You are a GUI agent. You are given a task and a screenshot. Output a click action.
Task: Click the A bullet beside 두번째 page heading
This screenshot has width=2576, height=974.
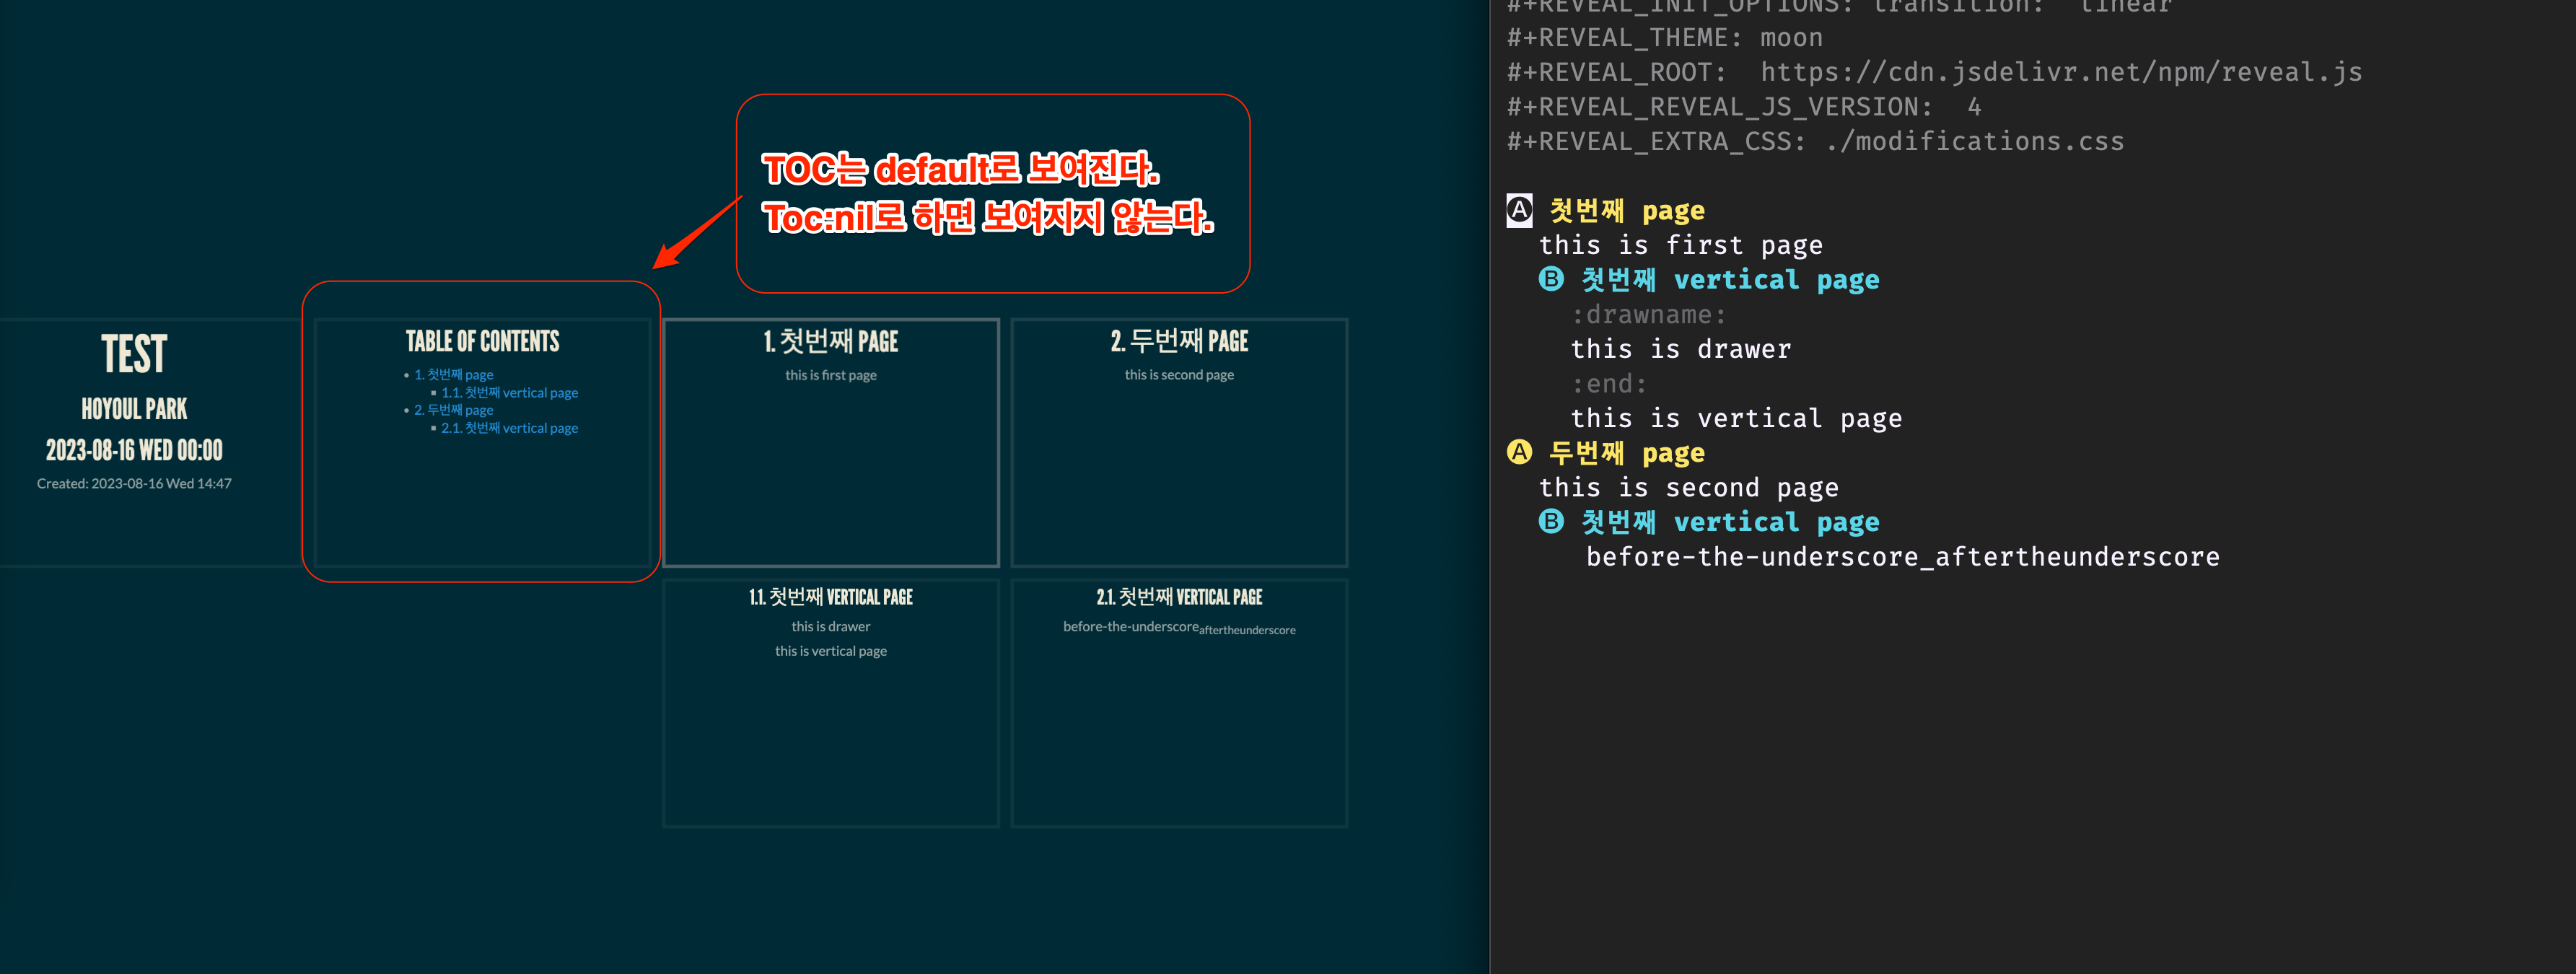click(x=1519, y=452)
